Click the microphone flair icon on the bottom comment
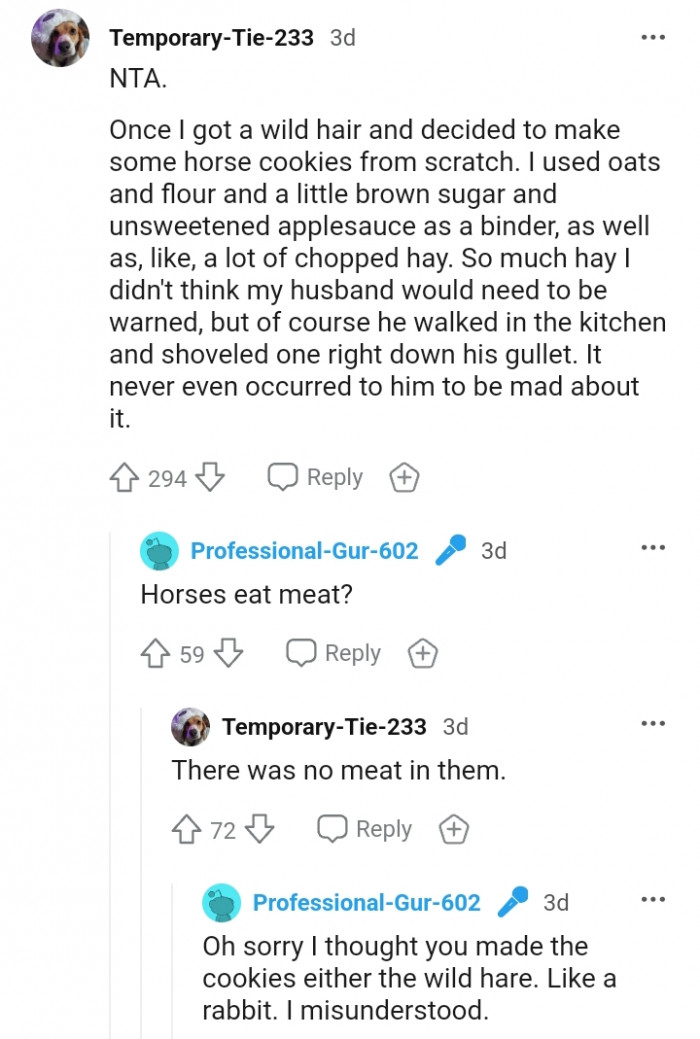 [514, 902]
